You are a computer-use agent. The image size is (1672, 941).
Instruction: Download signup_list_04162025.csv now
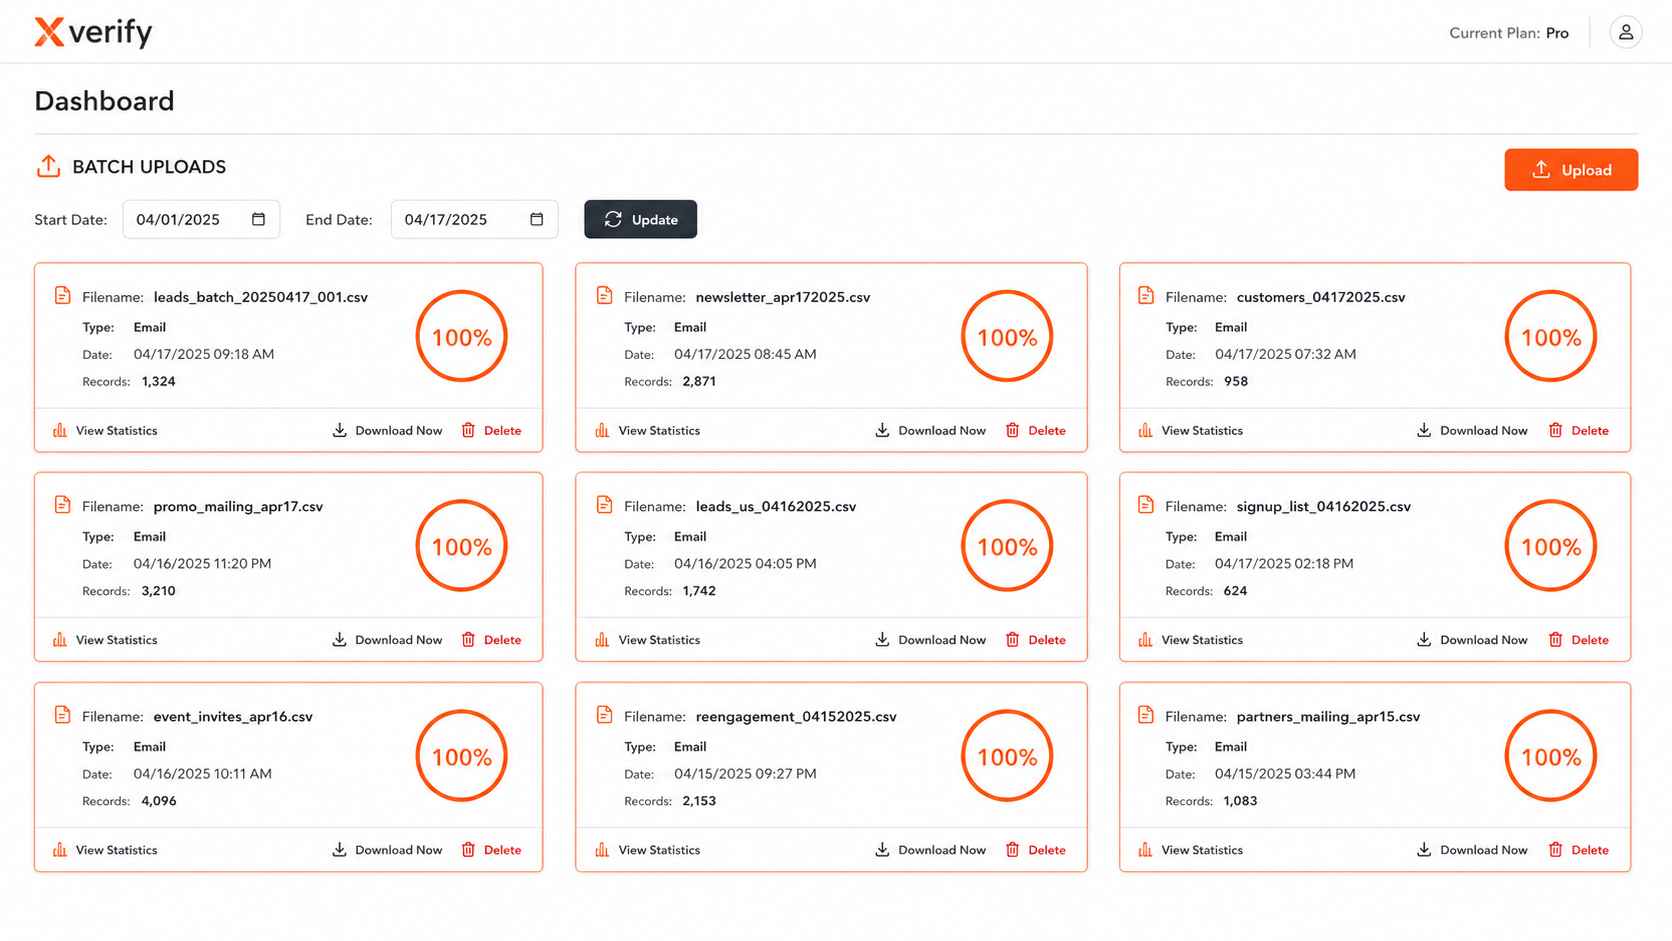click(x=1472, y=640)
